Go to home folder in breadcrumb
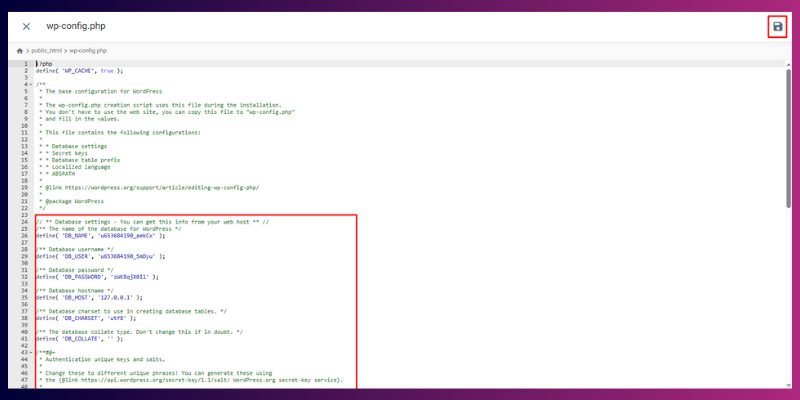Screen dimensions: 800x400 [x=19, y=51]
